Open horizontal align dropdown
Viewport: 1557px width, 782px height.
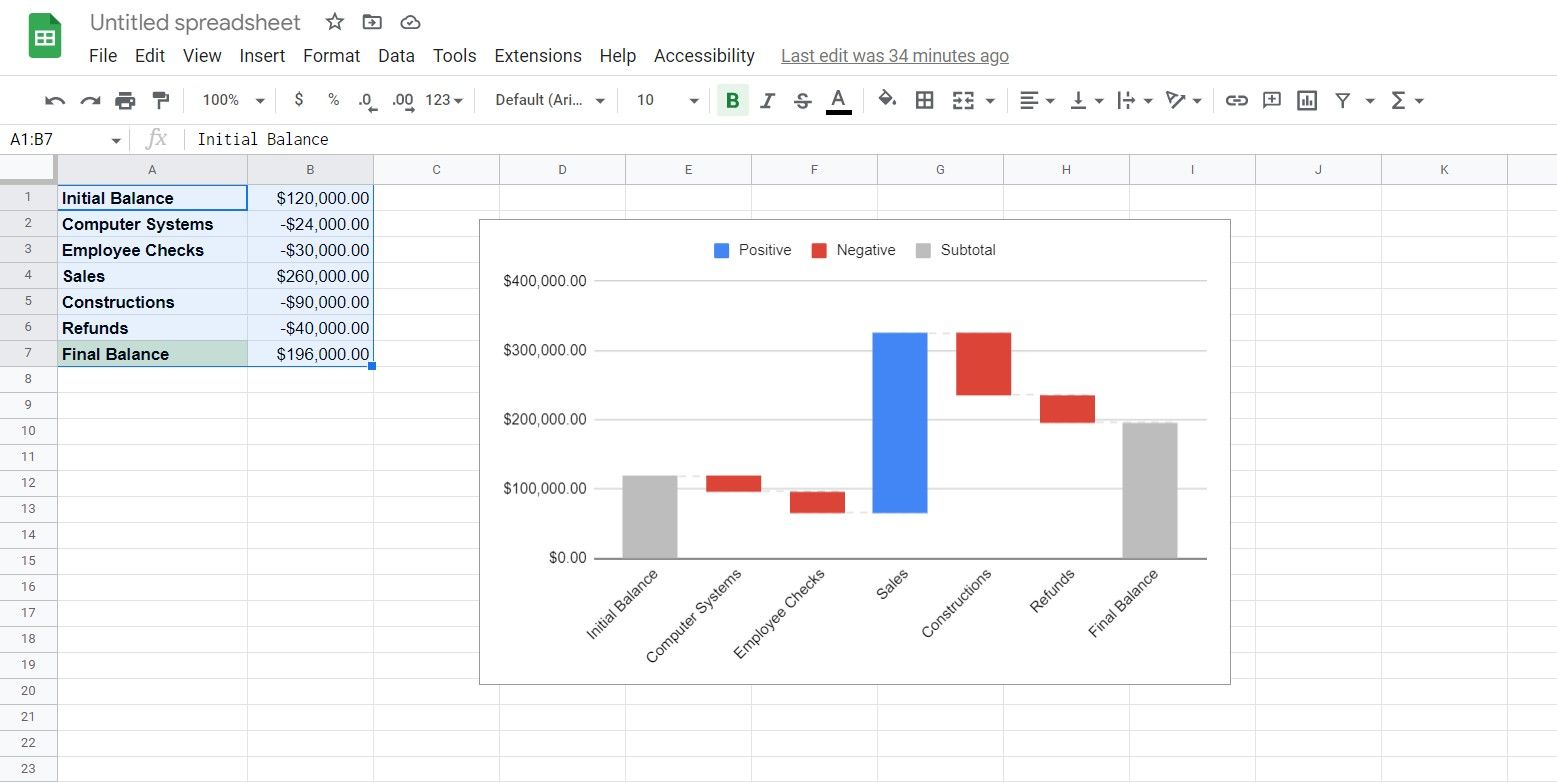point(1037,100)
